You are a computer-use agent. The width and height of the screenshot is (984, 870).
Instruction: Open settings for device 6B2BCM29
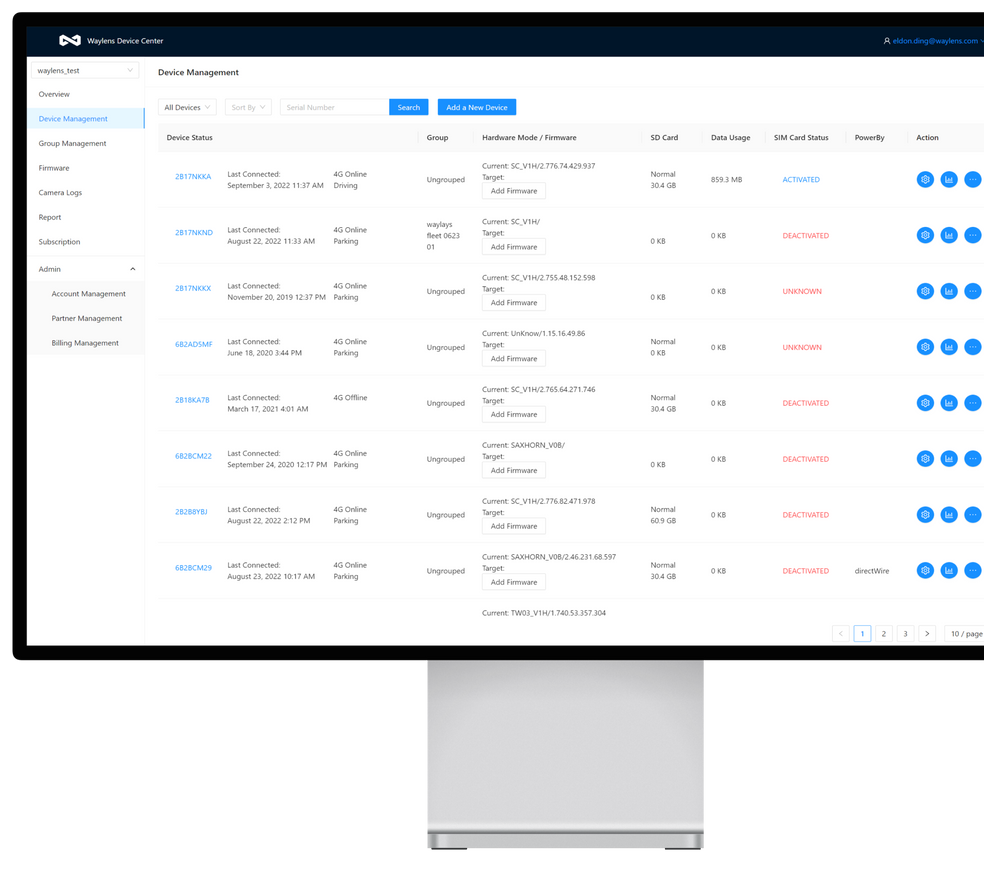(x=925, y=571)
